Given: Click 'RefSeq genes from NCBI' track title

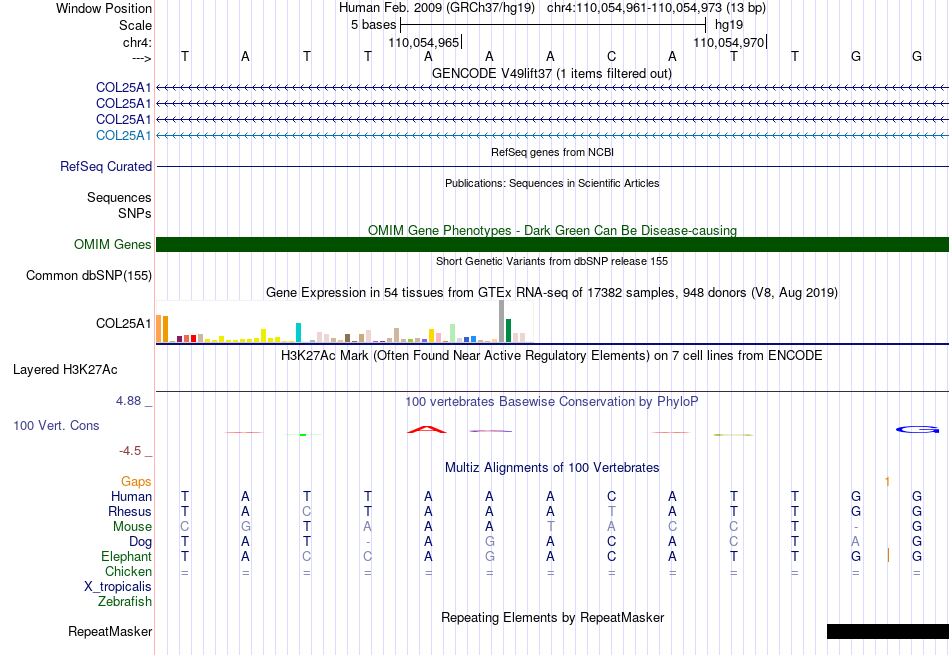Looking at the screenshot, I should click(x=552, y=152).
